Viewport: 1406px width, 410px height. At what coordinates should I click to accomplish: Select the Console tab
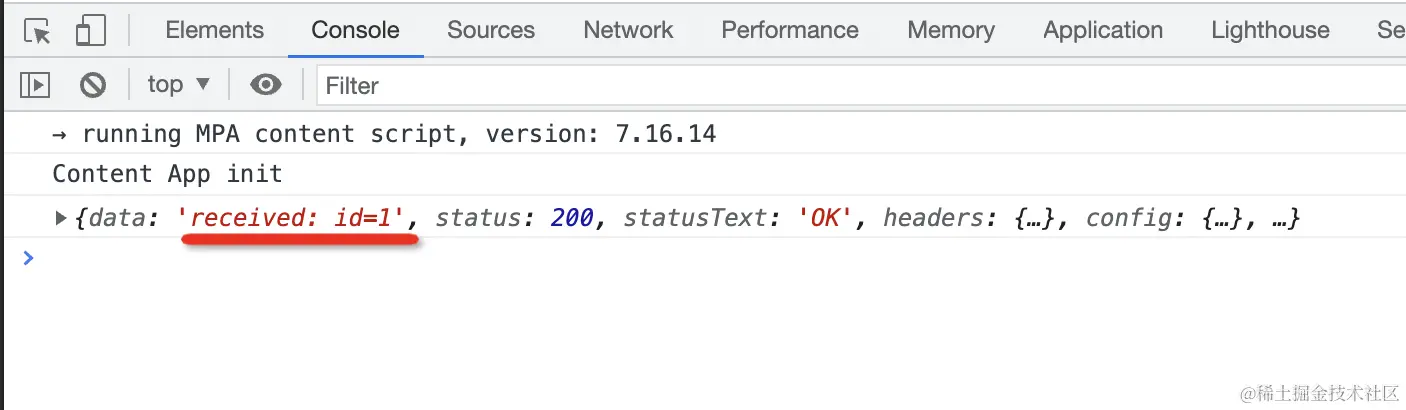[355, 31]
